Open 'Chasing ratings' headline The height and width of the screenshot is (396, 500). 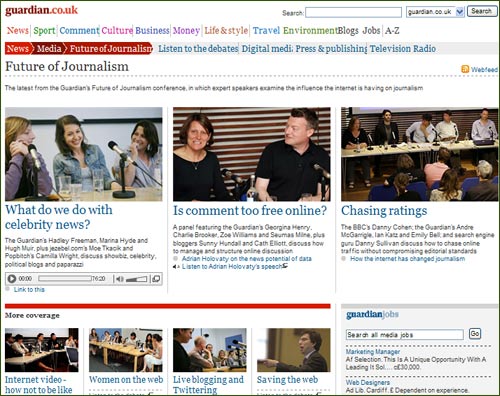384,211
